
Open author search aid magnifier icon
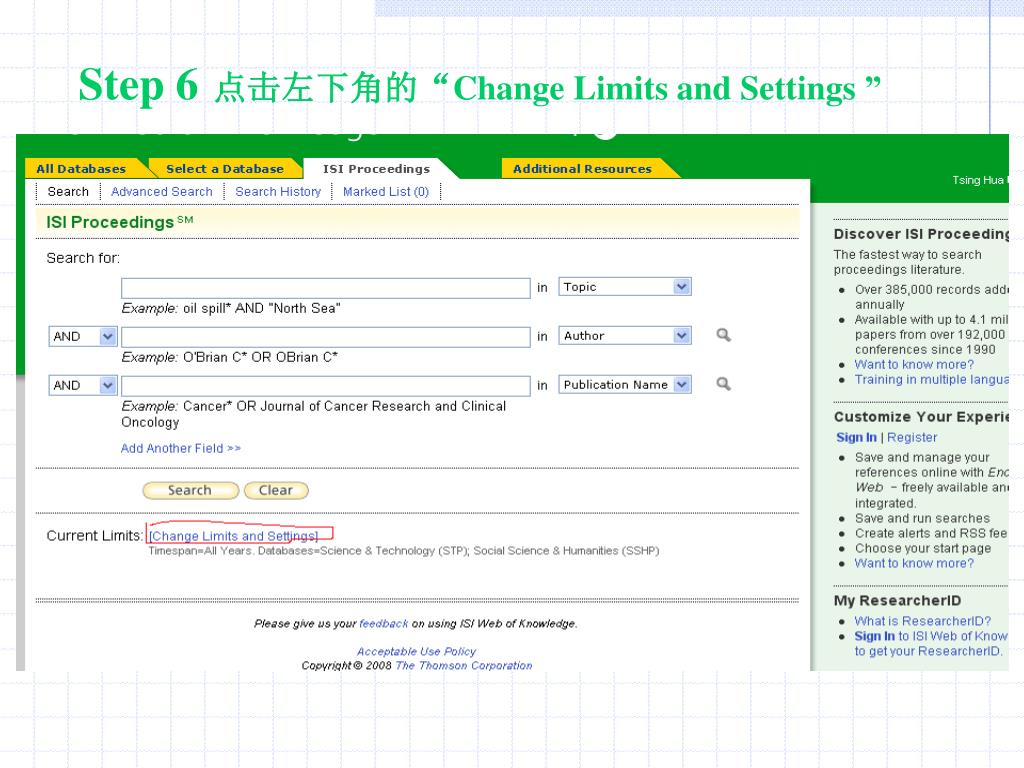(723, 335)
